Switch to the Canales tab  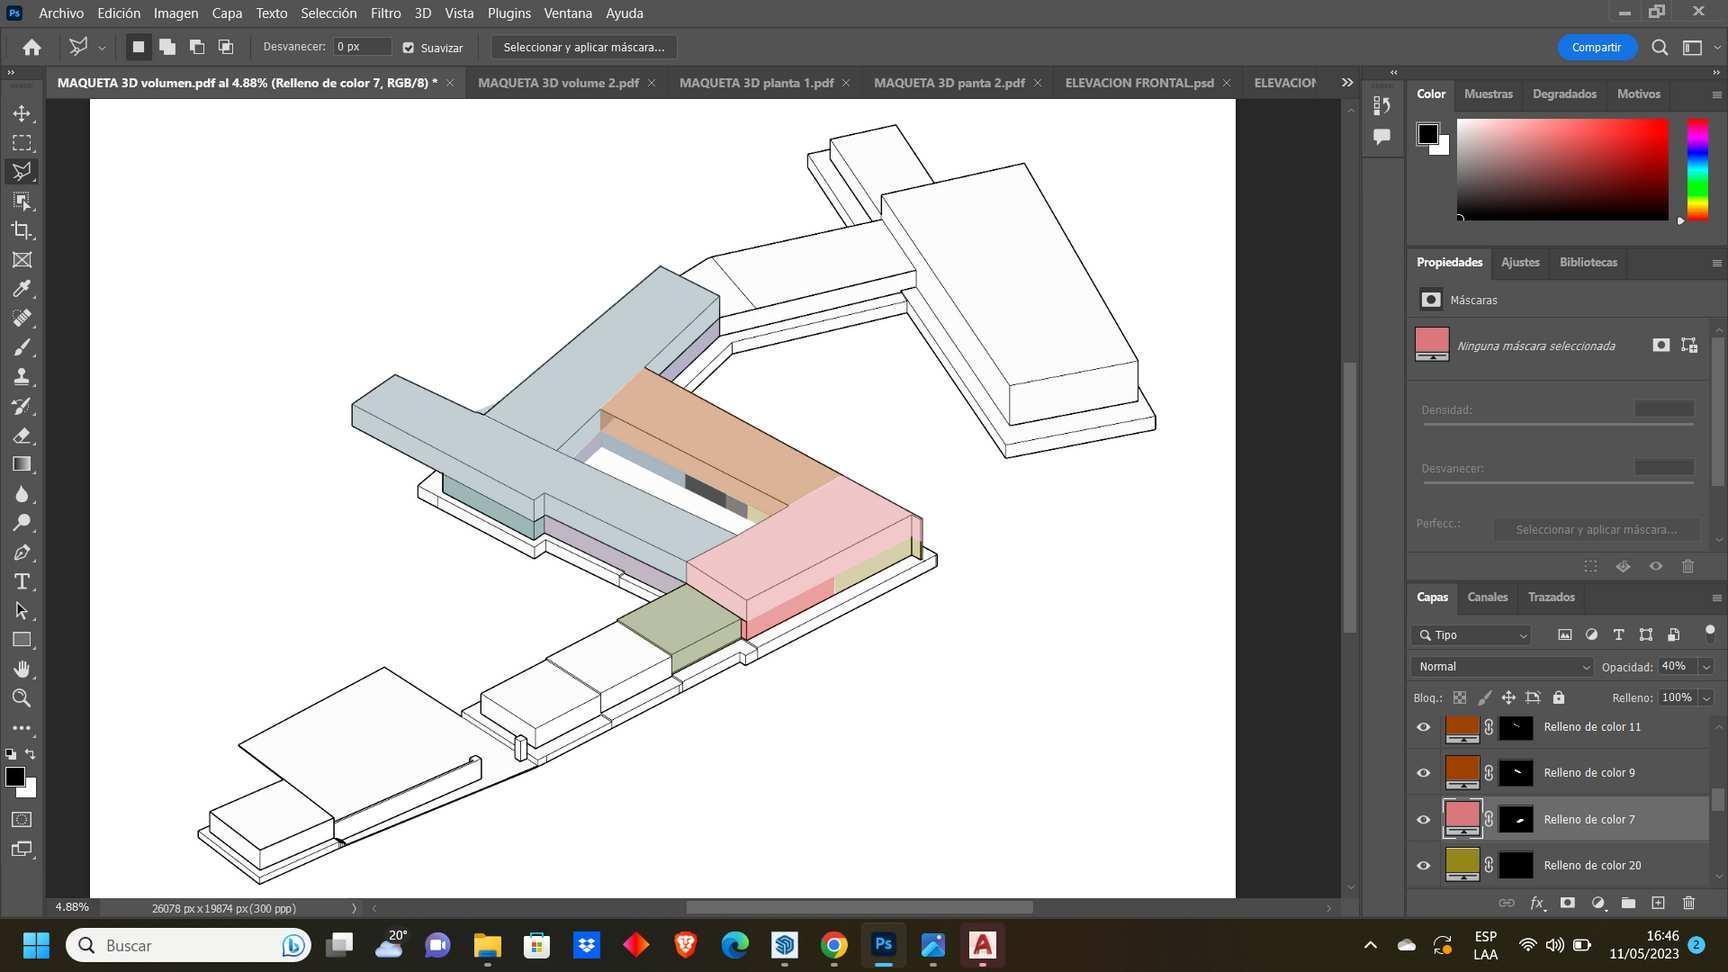1487,597
